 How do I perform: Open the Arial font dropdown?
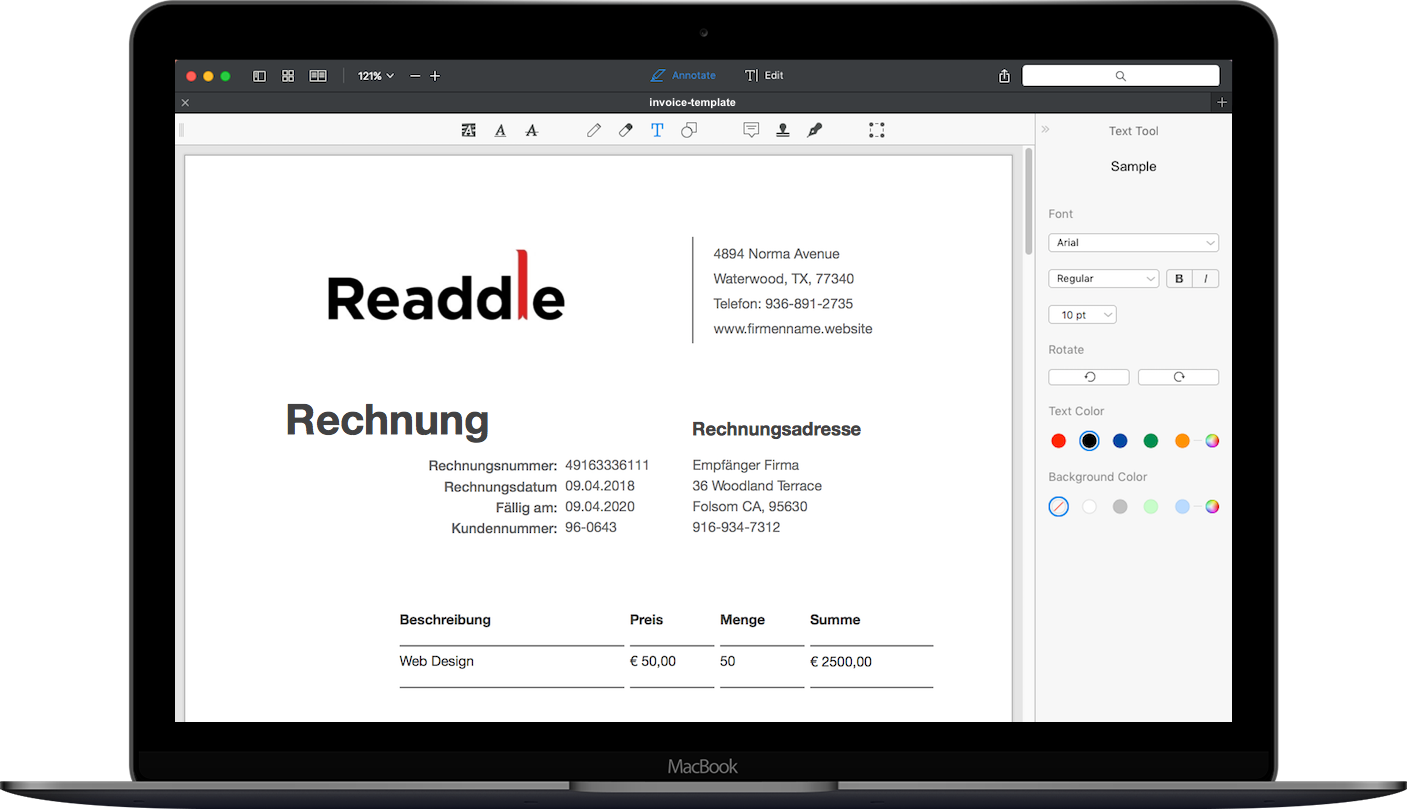coord(1133,243)
